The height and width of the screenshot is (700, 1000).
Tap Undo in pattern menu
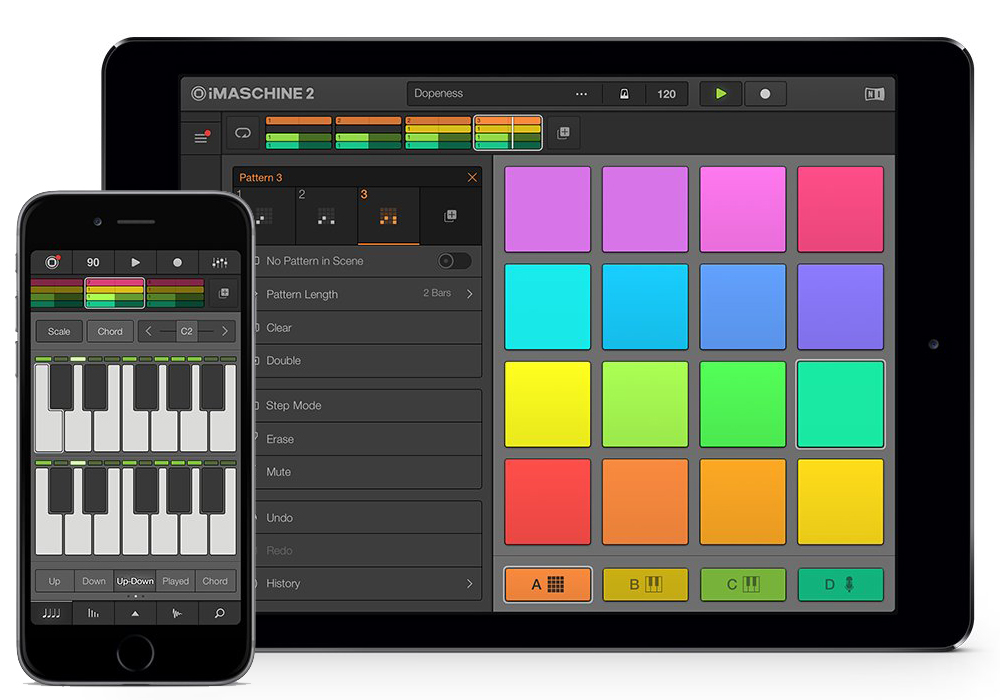pos(368,518)
